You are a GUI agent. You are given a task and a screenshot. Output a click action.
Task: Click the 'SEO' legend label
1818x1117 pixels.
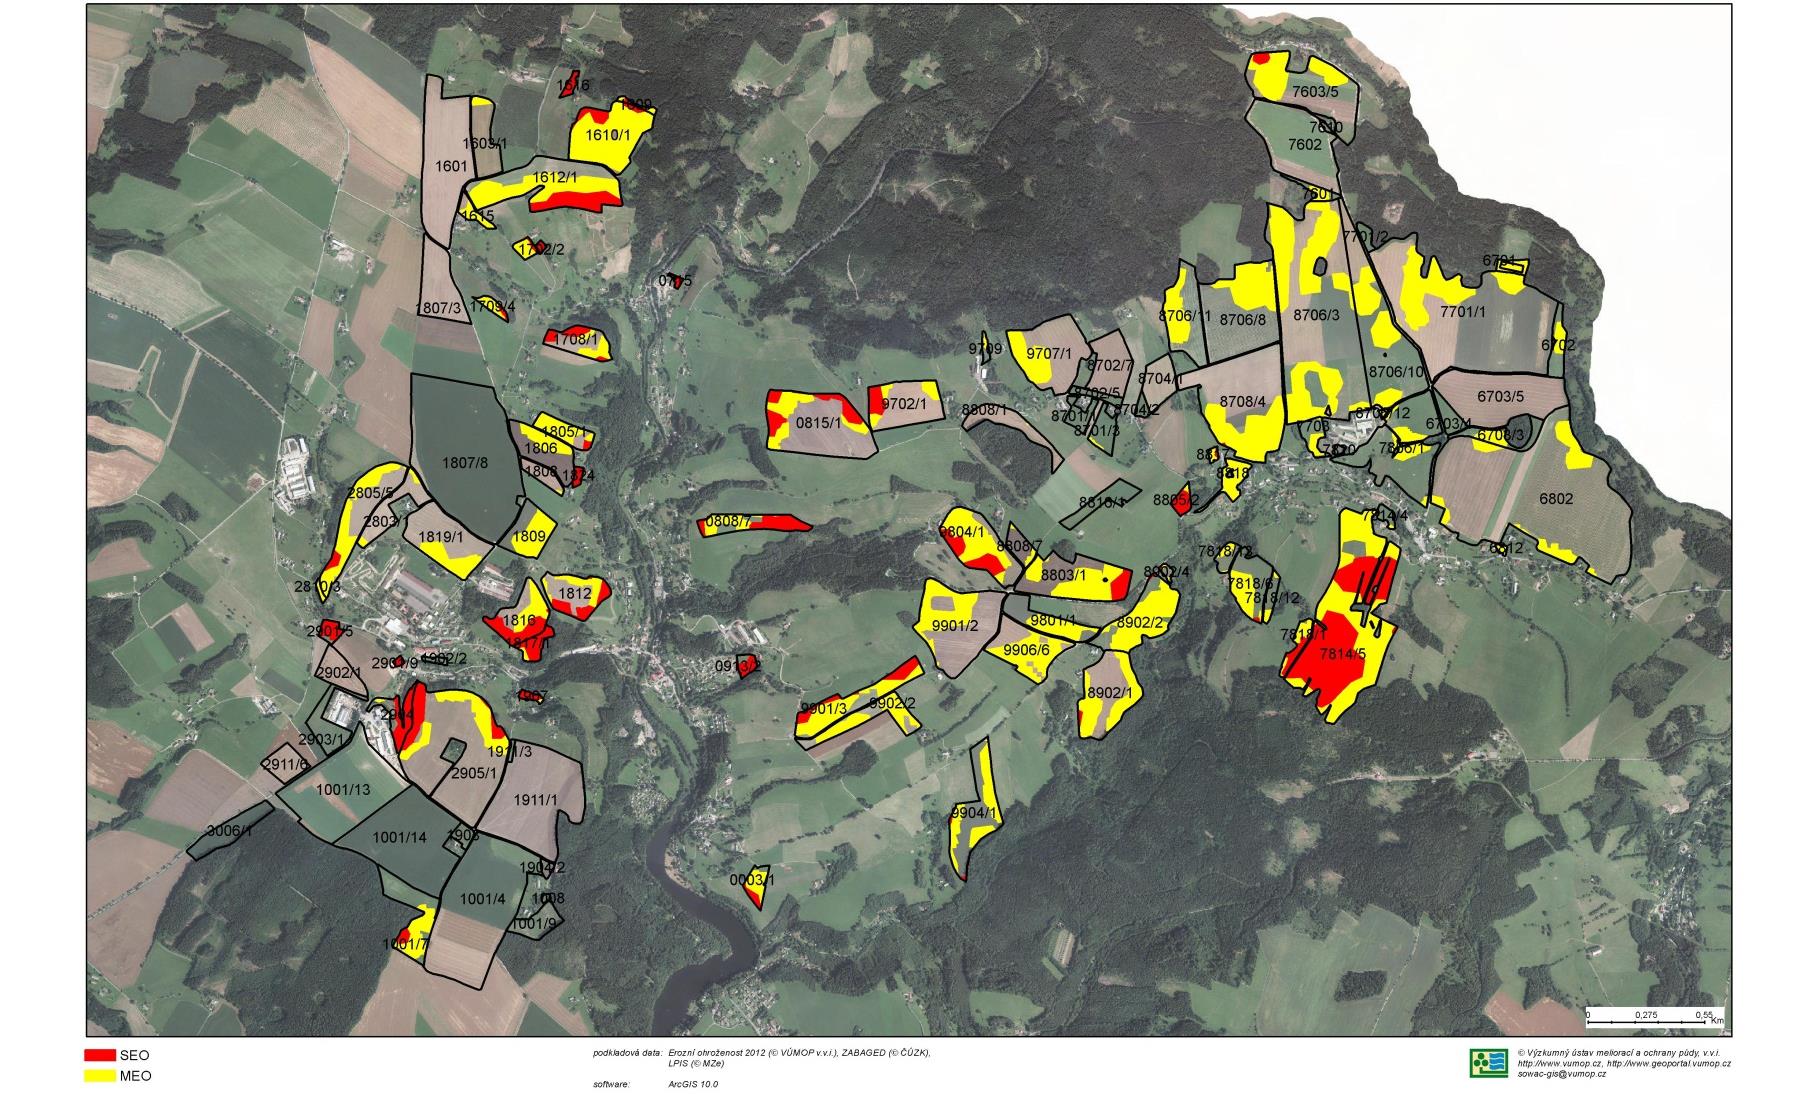pyautogui.click(x=135, y=1055)
